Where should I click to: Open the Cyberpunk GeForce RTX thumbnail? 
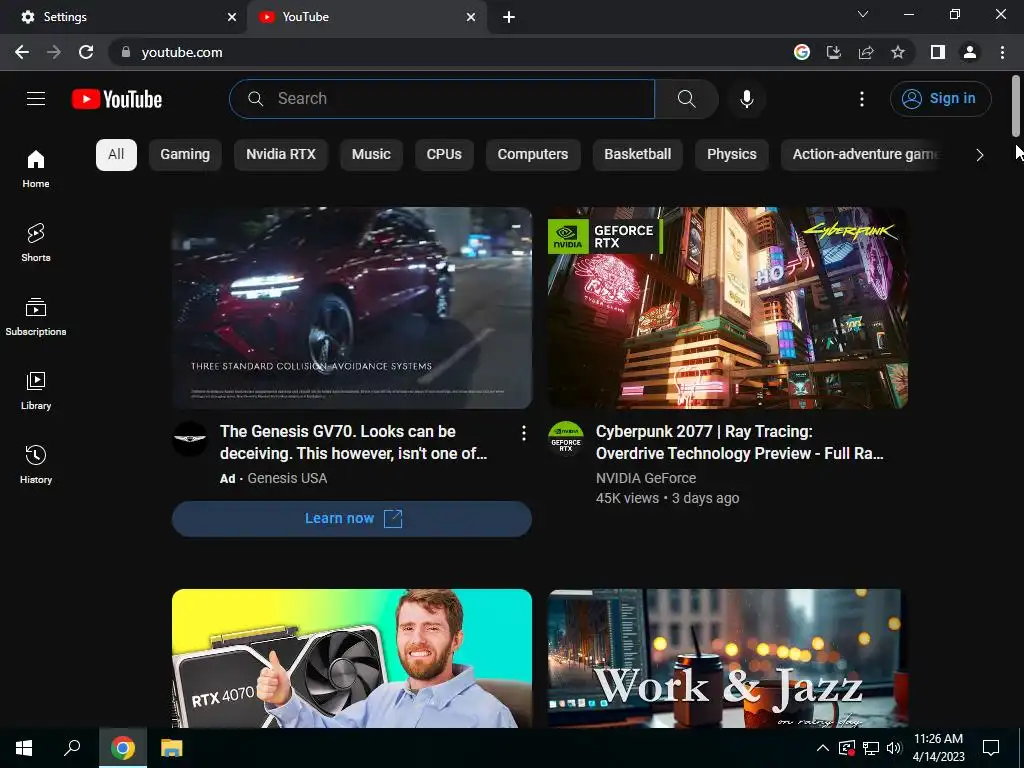(728, 308)
